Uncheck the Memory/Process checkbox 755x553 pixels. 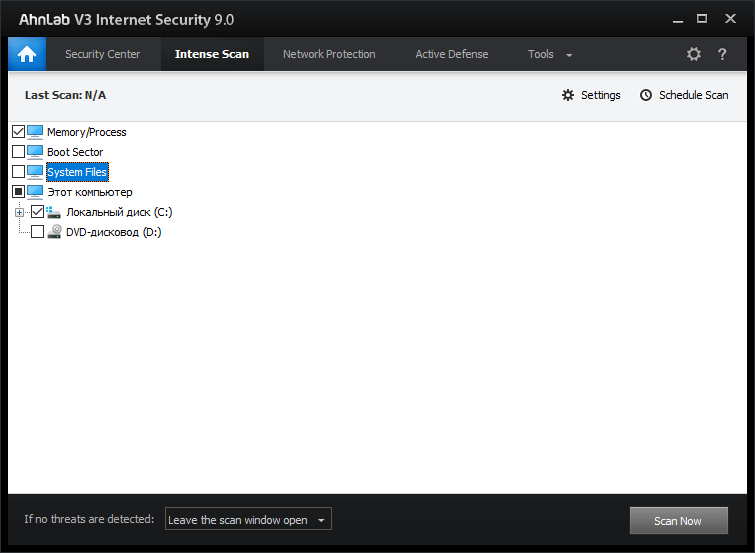click(x=18, y=132)
